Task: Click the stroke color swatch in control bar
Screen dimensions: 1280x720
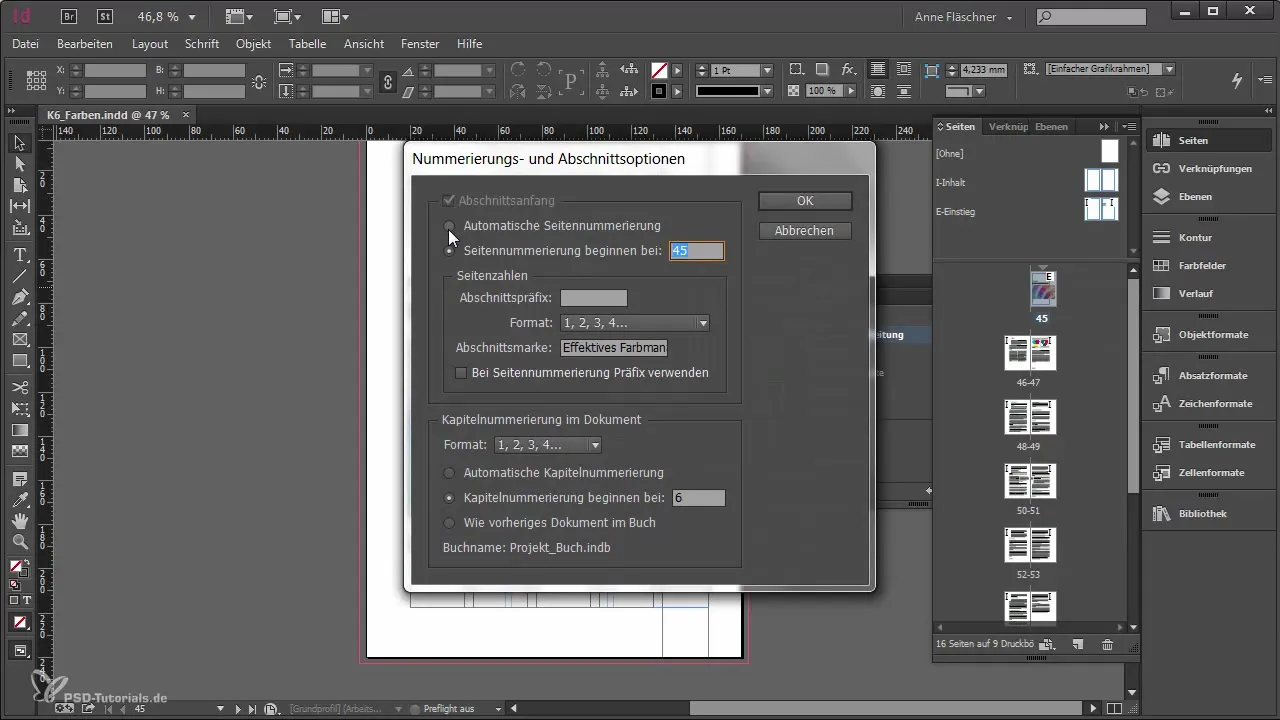Action: tap(659, 91)
